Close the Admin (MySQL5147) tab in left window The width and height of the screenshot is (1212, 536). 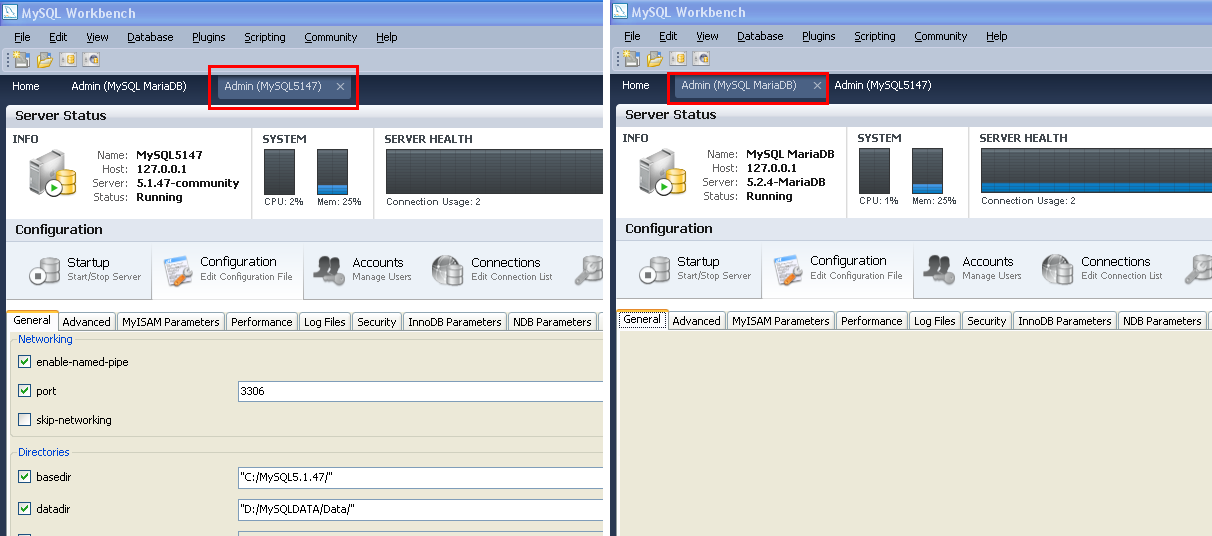click(x=340, y=87)
